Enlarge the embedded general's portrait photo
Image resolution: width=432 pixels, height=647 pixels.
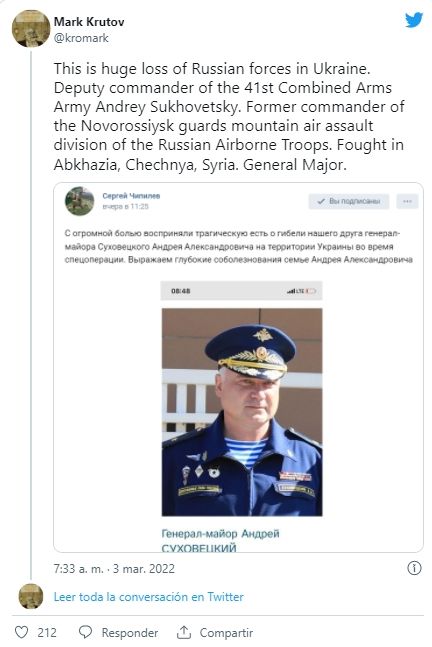click(x=242, y=412)
